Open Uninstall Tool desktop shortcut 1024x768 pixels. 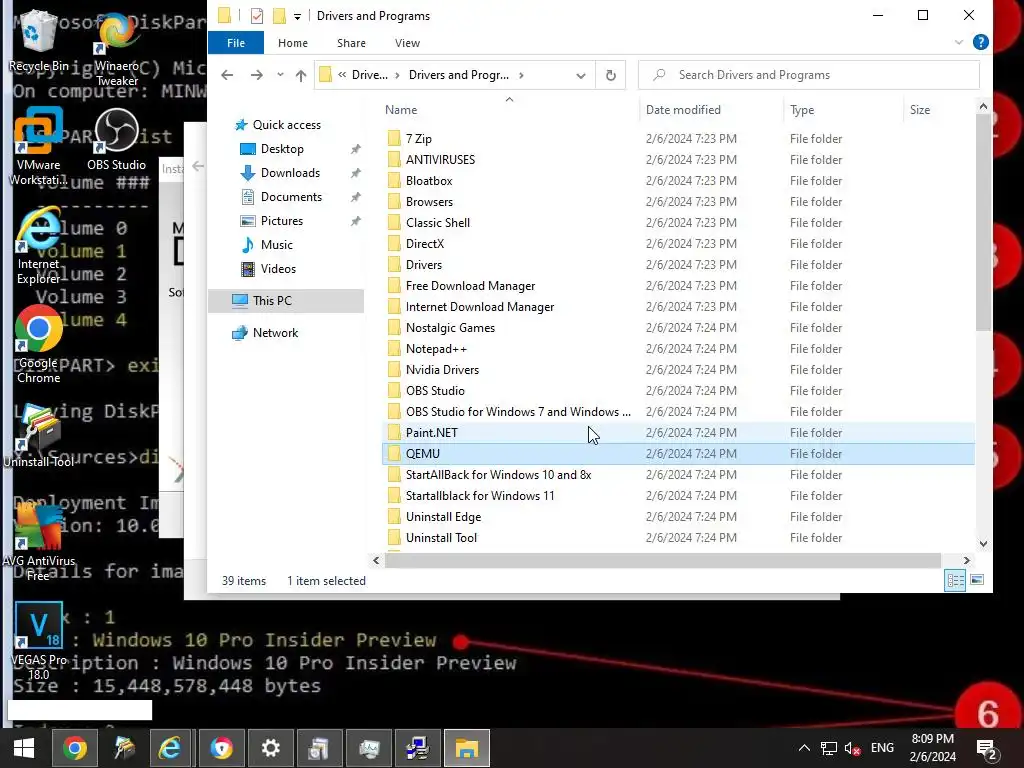click(39, 436)
